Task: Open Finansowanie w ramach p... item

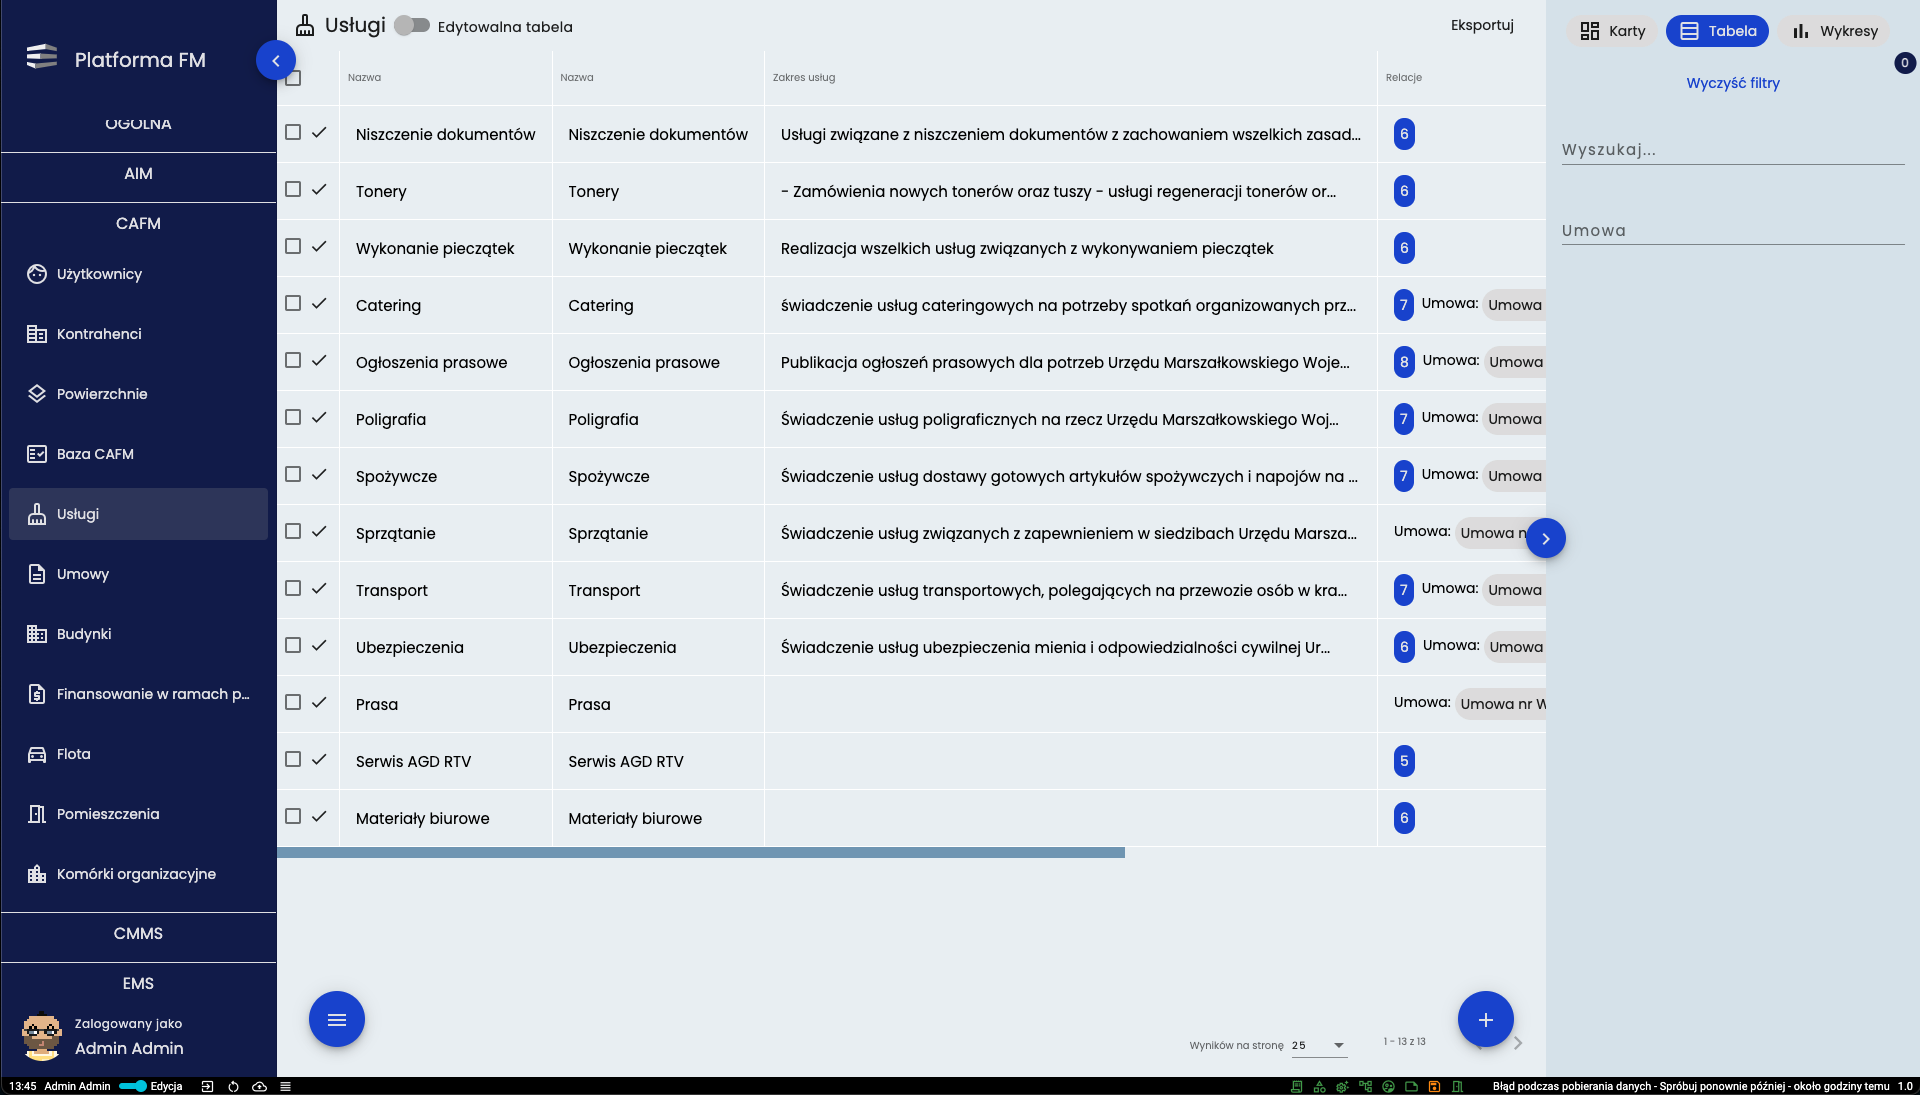Action: (138, 694)
